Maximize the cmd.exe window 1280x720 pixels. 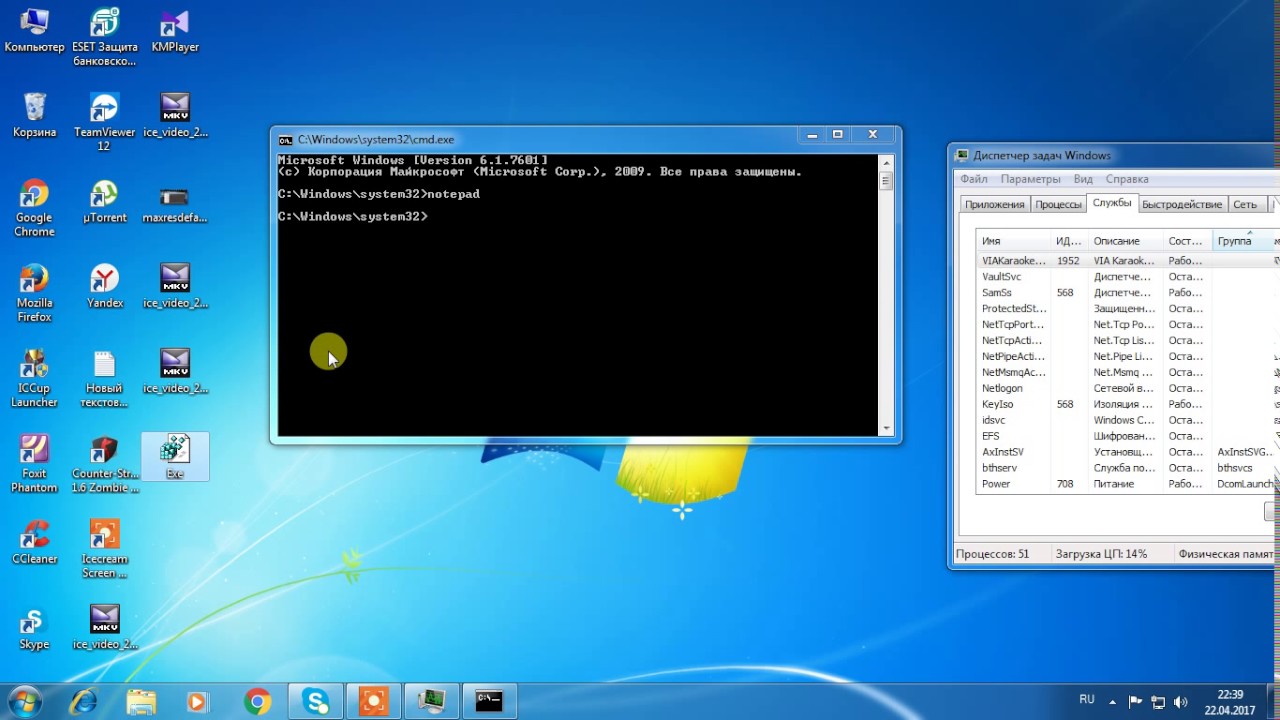(838, 135)
